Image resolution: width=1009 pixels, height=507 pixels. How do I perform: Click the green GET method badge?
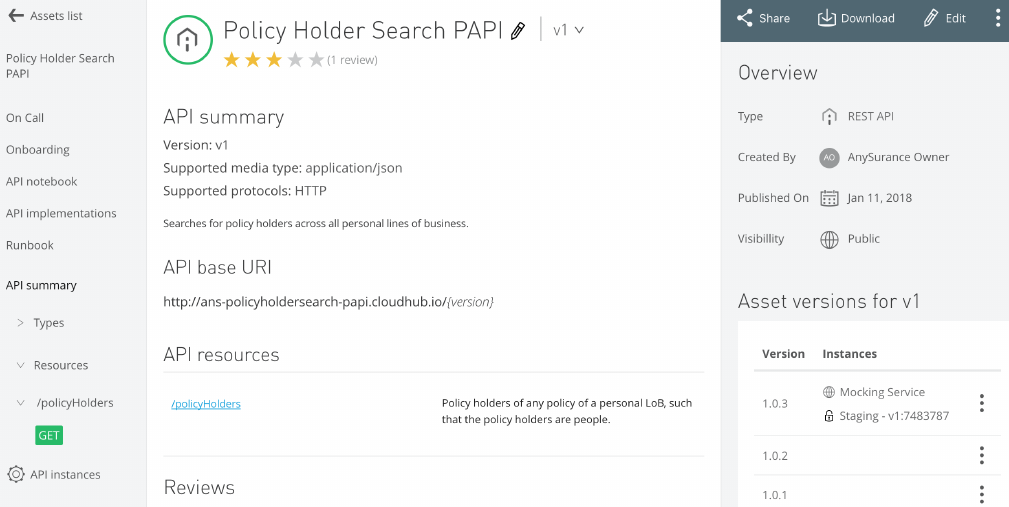point(49,435)
